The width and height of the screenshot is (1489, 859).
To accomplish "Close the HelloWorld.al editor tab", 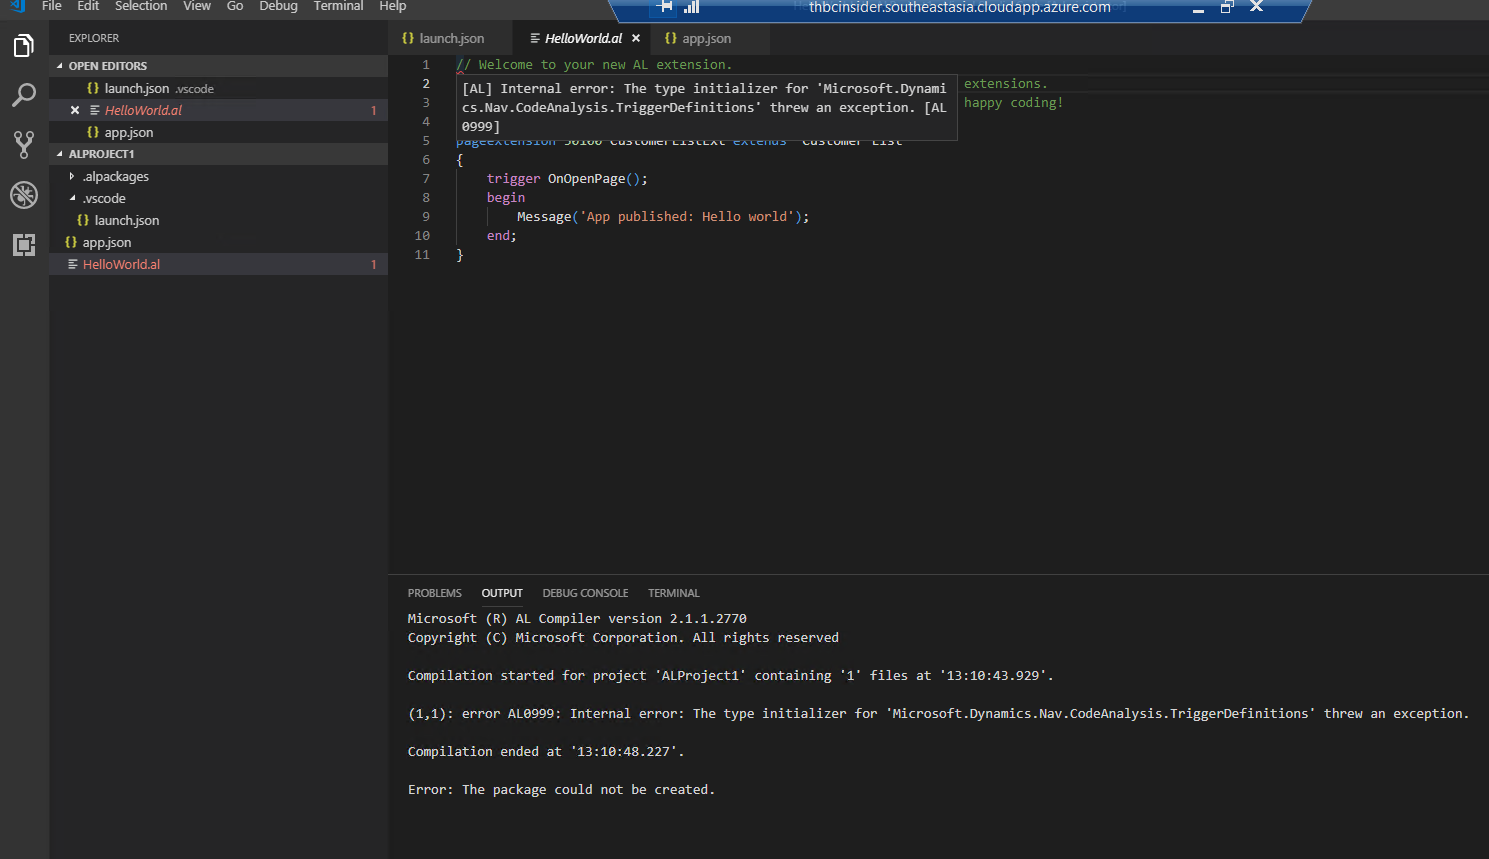I will [635, 38].
